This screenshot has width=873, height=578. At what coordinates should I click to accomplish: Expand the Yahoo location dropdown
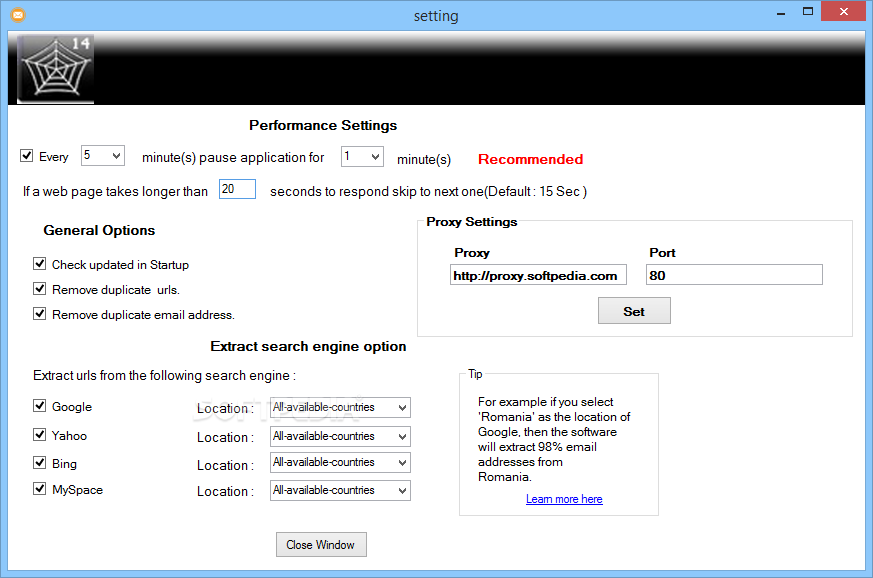click(x=340, y=437)
